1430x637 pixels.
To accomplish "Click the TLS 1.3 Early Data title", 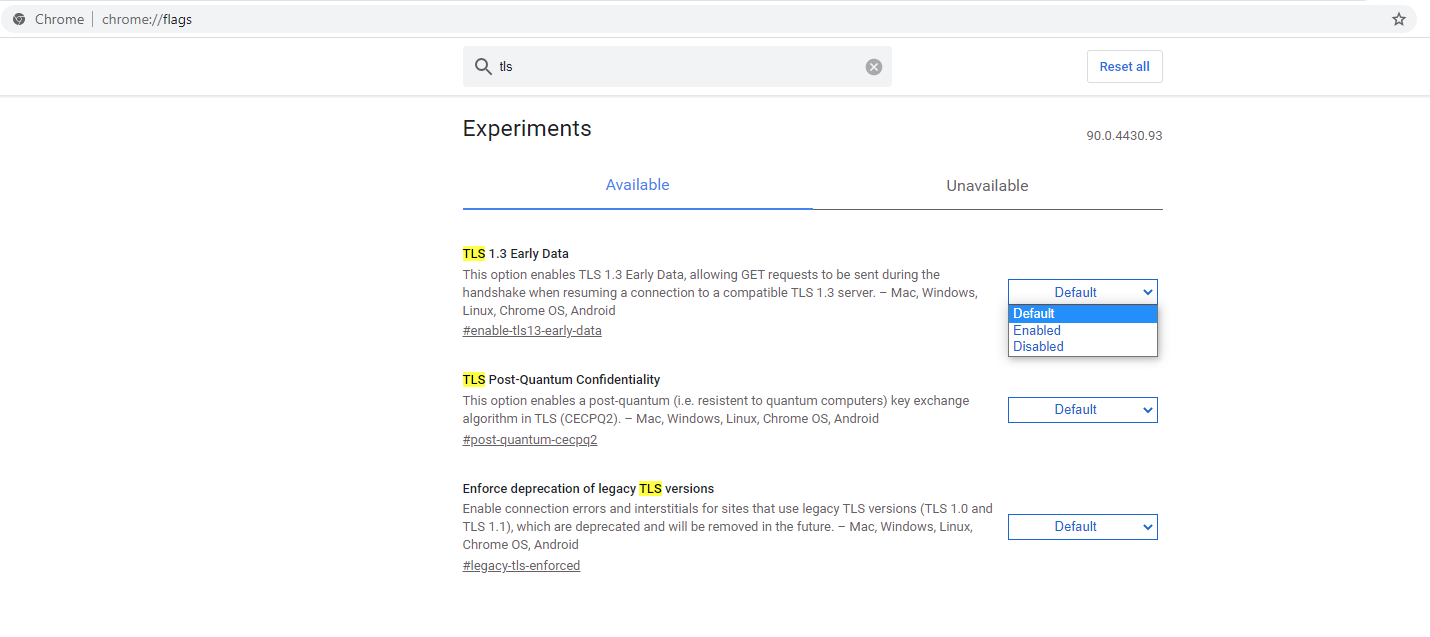I will click(515, 254).
